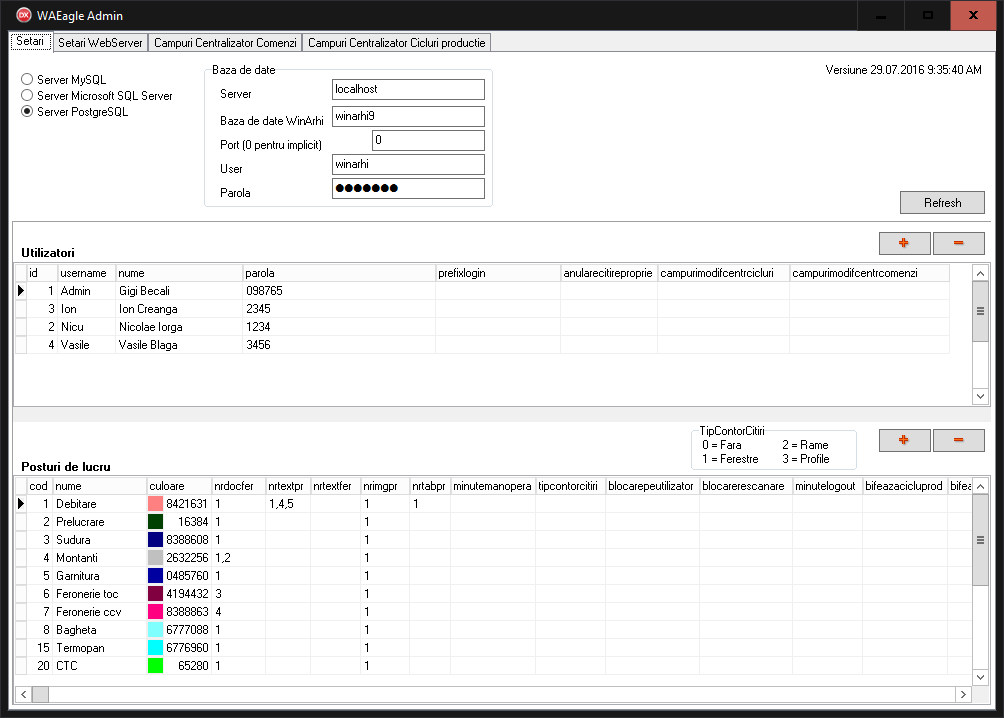This screenshot has width=1004, height=718.
Task: Click the green CTC color swatch
Action: click(x=155, y=666)
